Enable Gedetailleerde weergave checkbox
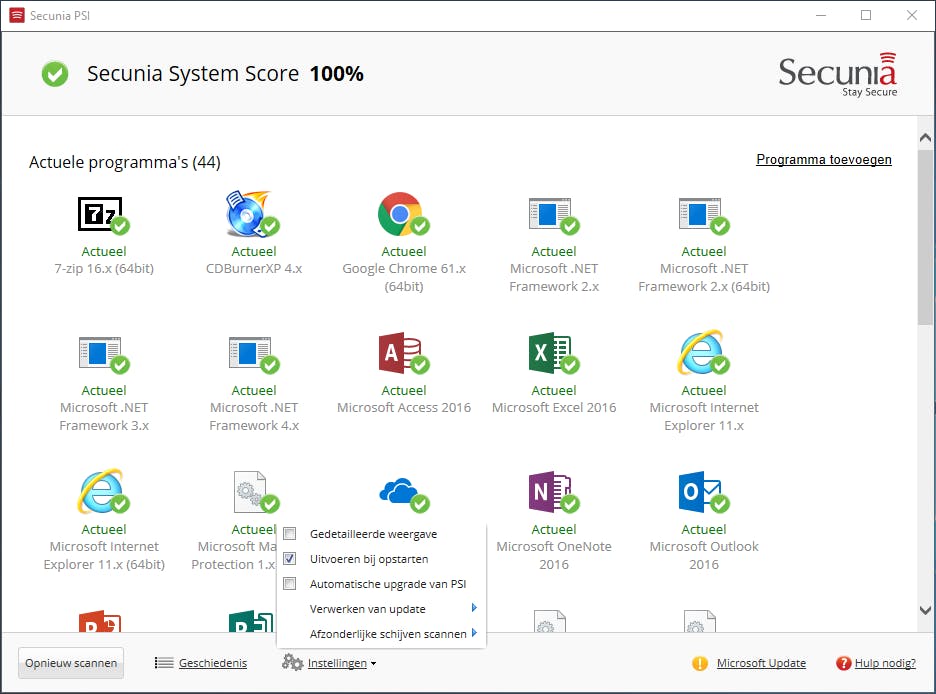Image resolution: width=936 pixels, height=694 pixels. coord(290,533)
